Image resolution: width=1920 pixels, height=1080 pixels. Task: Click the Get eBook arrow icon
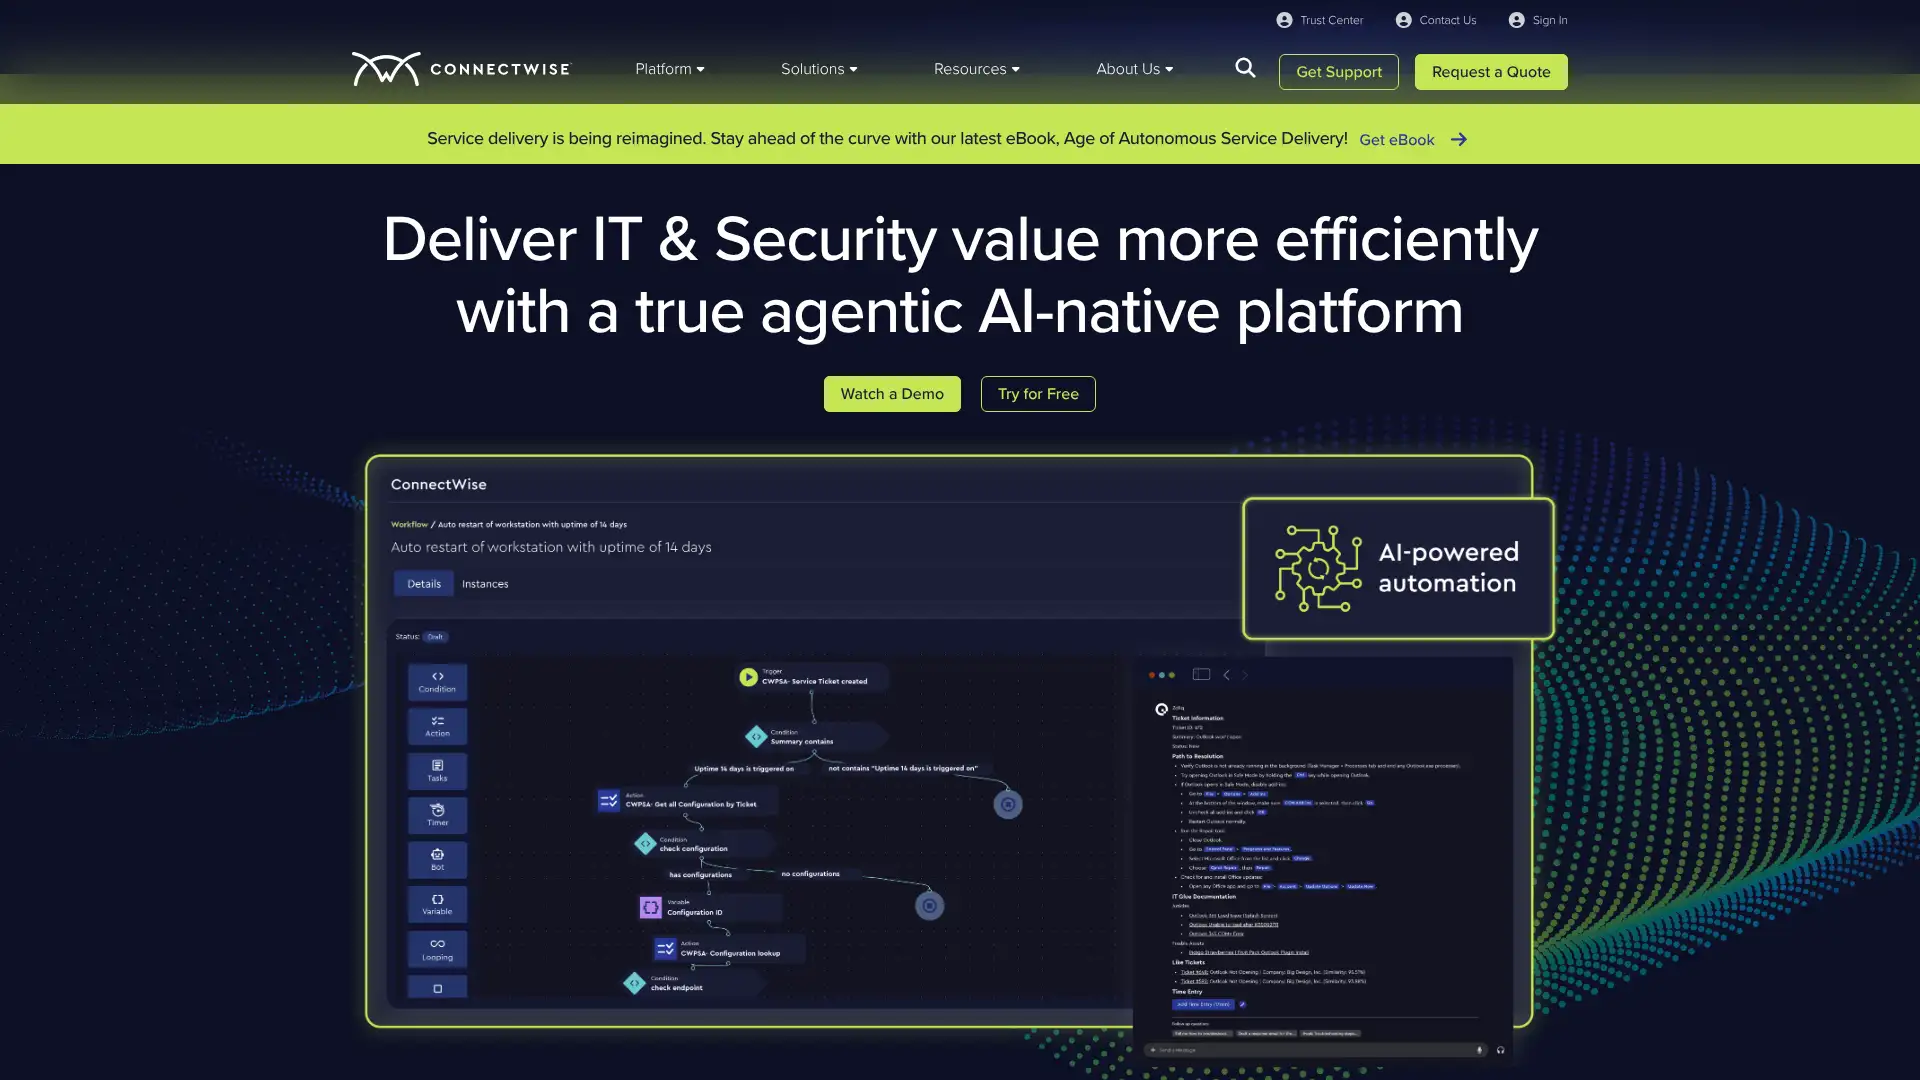tap(1459, 139)
